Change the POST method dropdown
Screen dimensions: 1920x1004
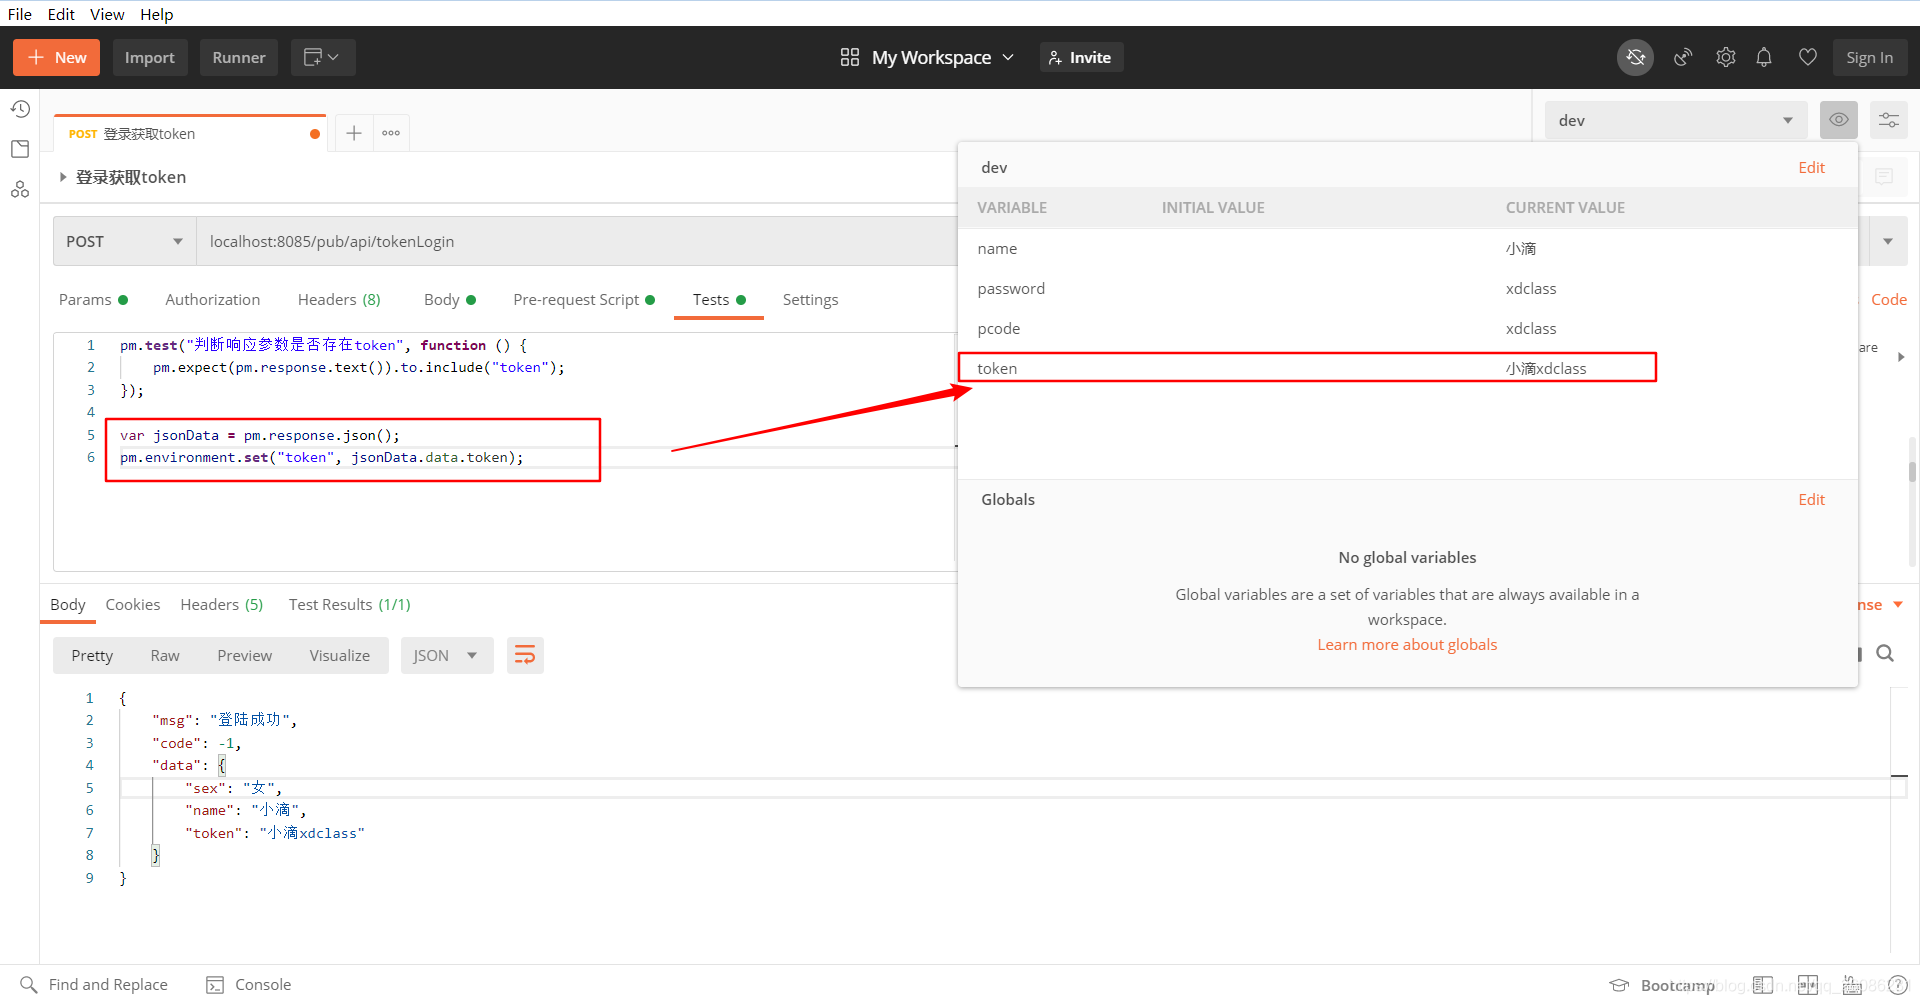(124, 241)
